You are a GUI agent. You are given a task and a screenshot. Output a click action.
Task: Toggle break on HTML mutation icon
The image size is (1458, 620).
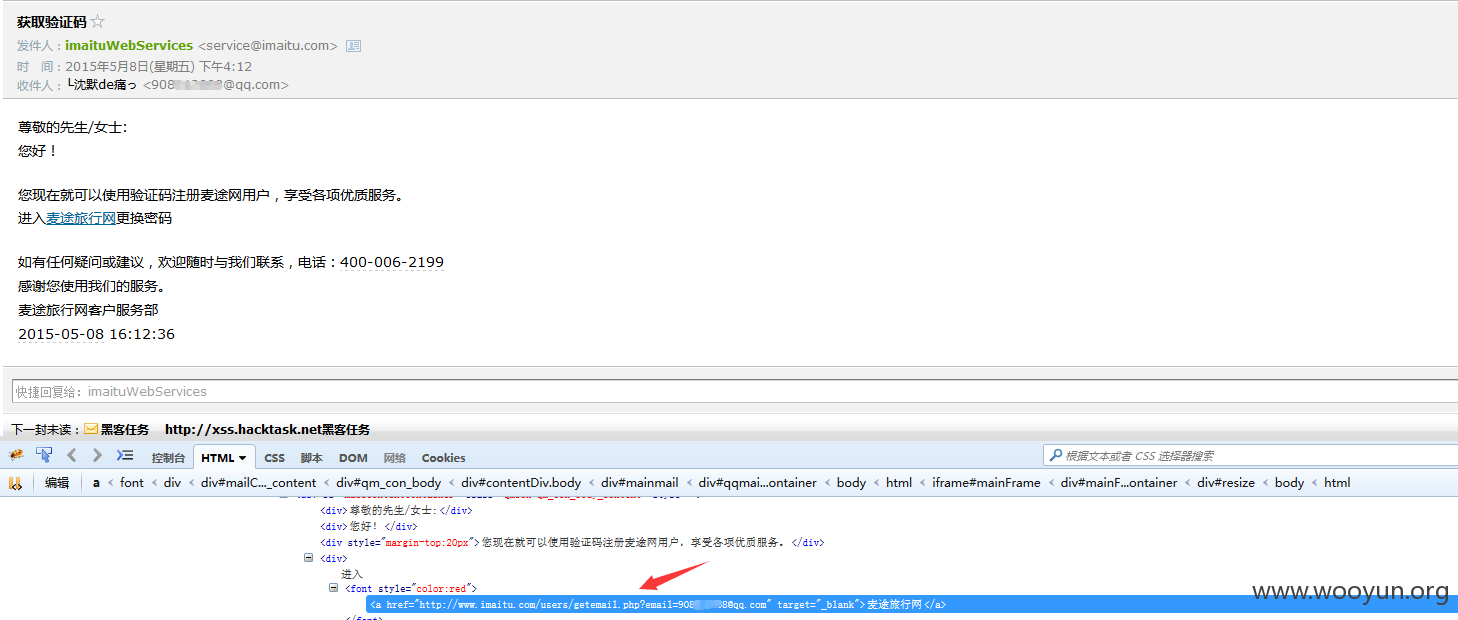point(15,483)
